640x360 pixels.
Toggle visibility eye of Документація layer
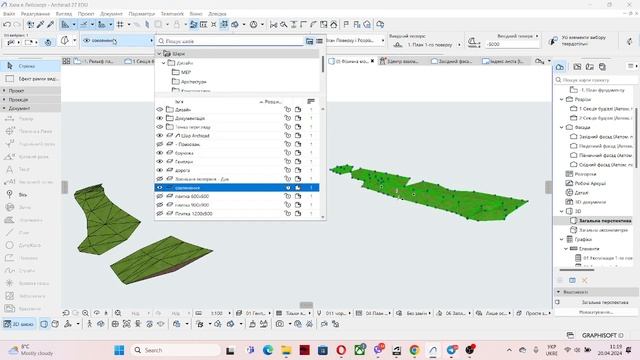pyautogui.click(x=160, y=118)
